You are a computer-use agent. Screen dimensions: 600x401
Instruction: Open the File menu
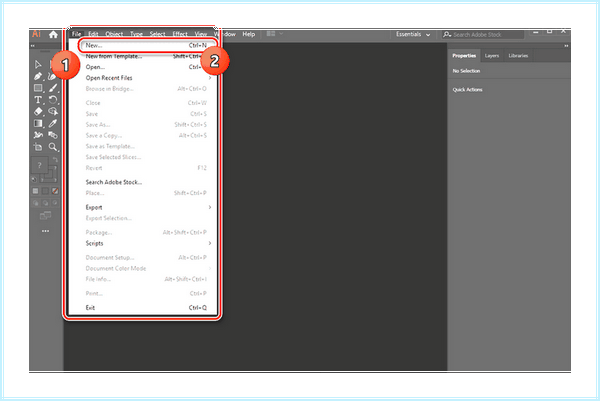[77, 34]
